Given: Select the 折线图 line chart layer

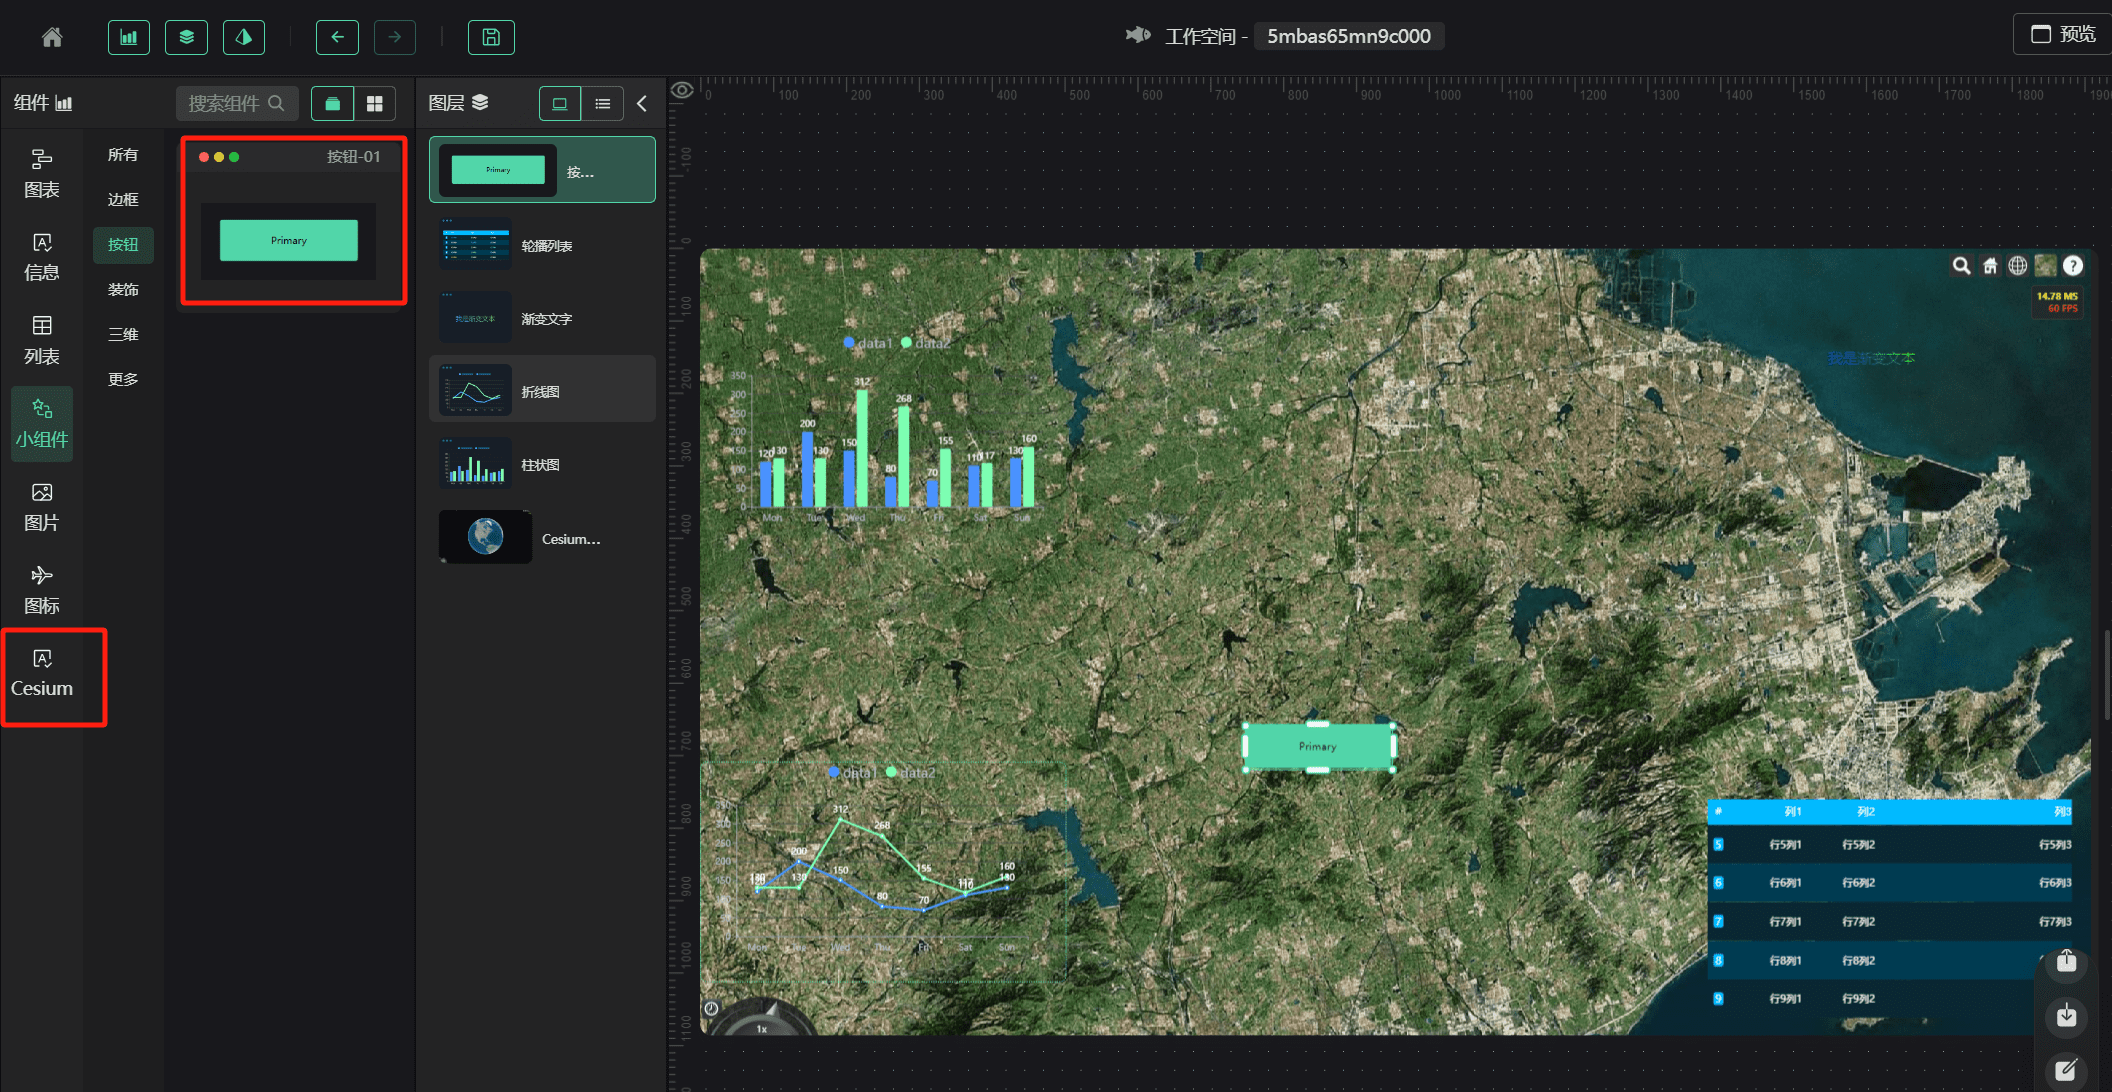Looking at the screenshot, I should click(x=542, y=391).
